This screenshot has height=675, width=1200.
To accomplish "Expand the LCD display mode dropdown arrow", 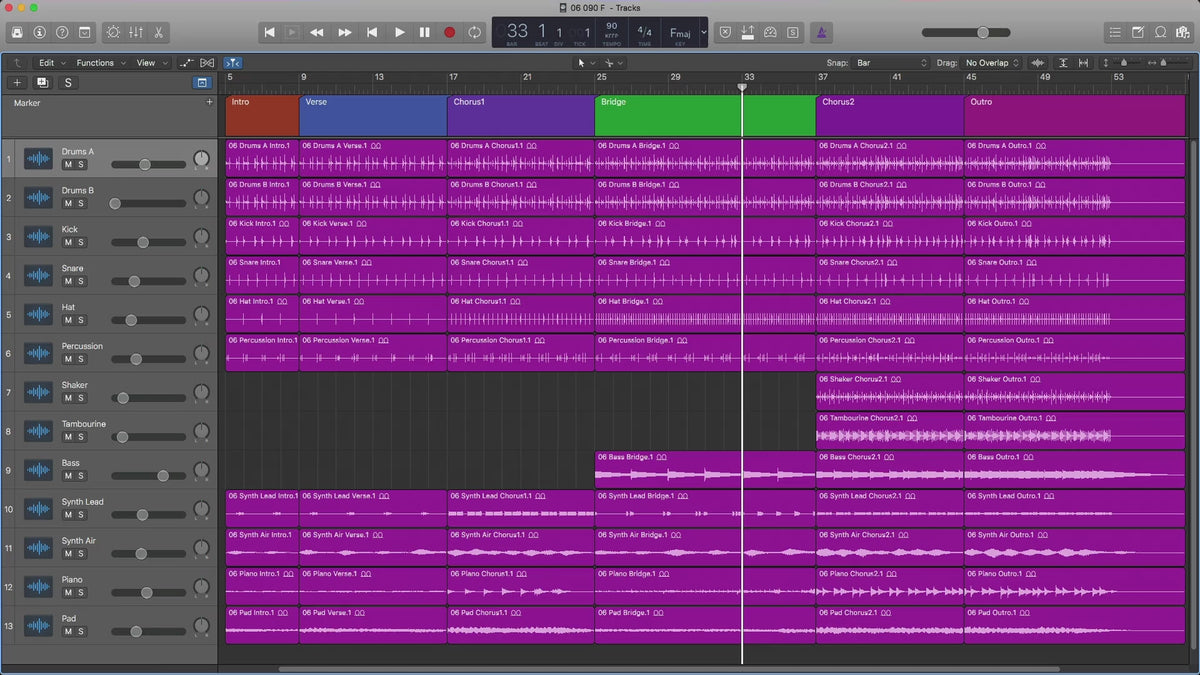I will [703, 32].
